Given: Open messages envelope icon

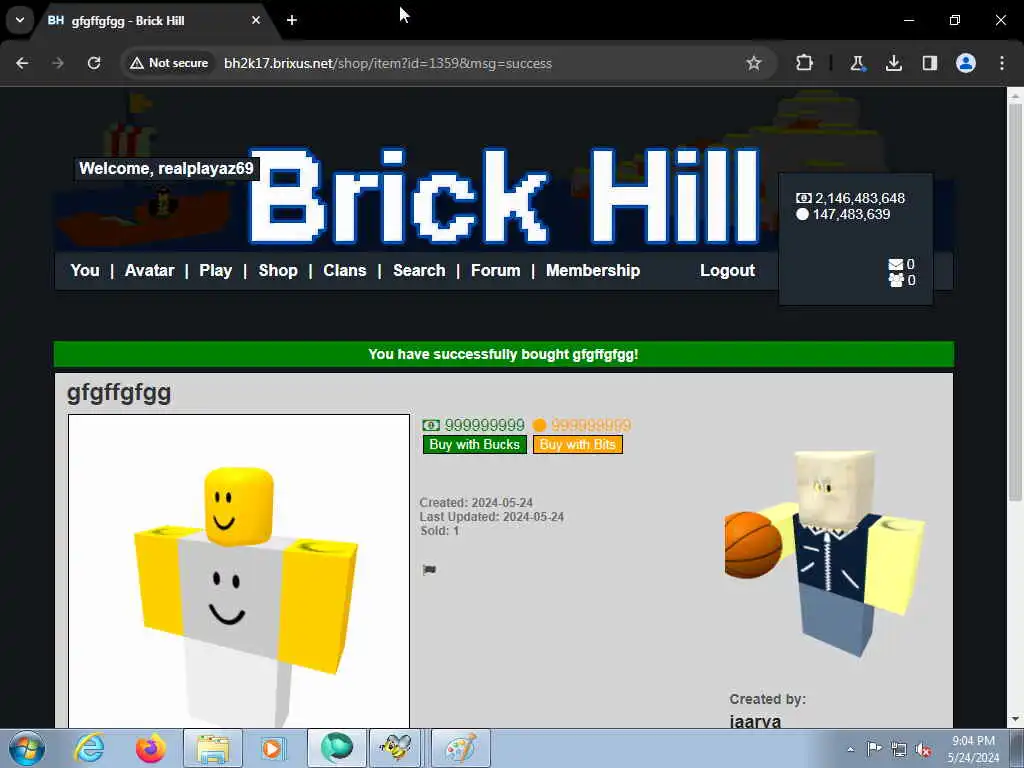Looking at the screenshot, I should point(896,264).
